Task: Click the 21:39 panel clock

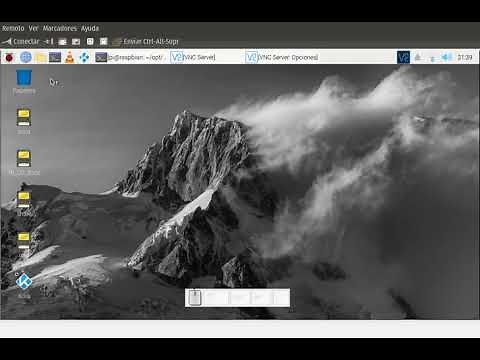Action: point(465,57)
